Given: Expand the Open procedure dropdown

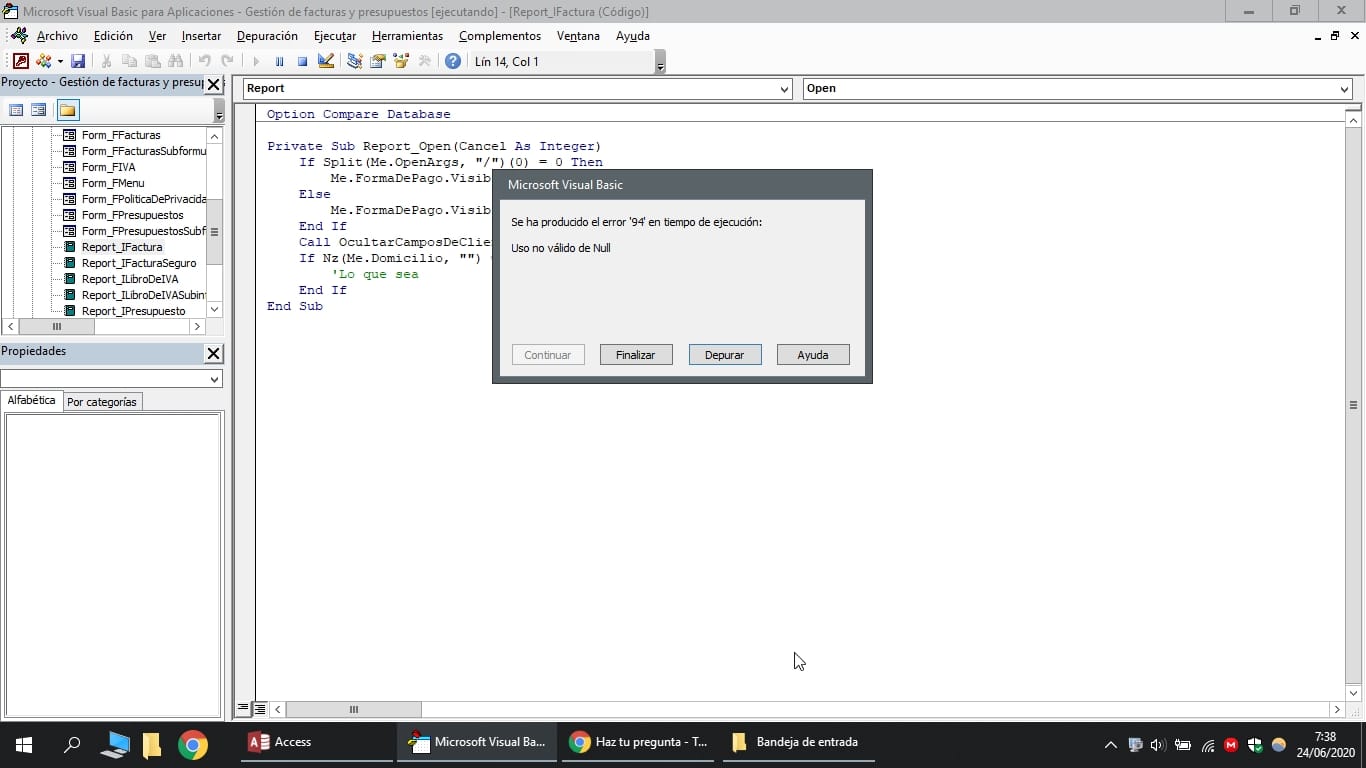Looking at the screenshot, I should tap(1343, 89).
